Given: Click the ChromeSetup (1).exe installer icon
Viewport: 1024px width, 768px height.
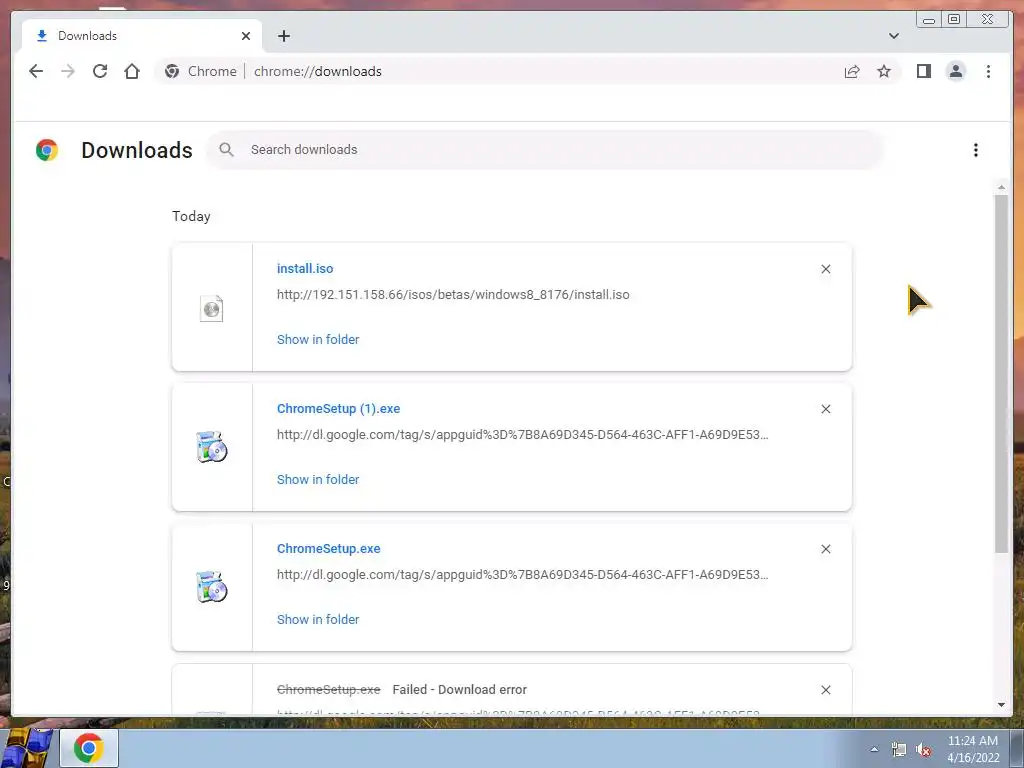Looking at the screenshot, I should [x=212, y=447].
